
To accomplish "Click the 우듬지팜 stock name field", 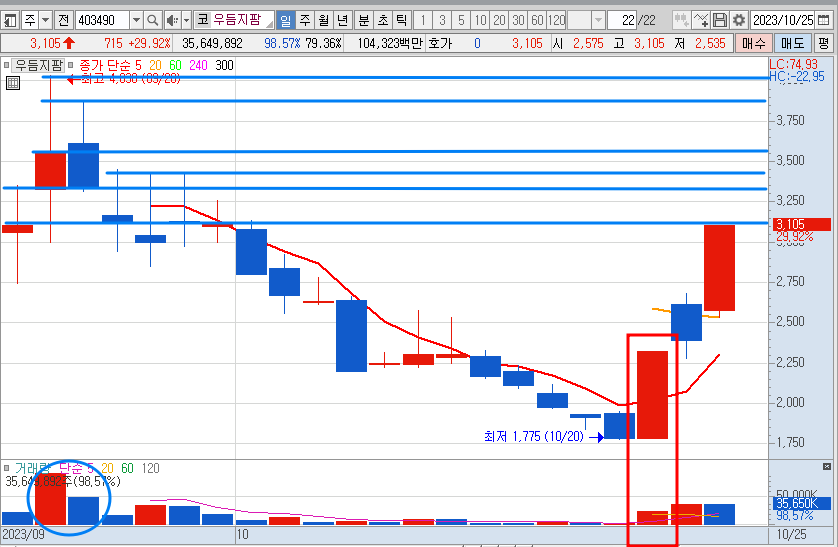I will click(237, 20).
